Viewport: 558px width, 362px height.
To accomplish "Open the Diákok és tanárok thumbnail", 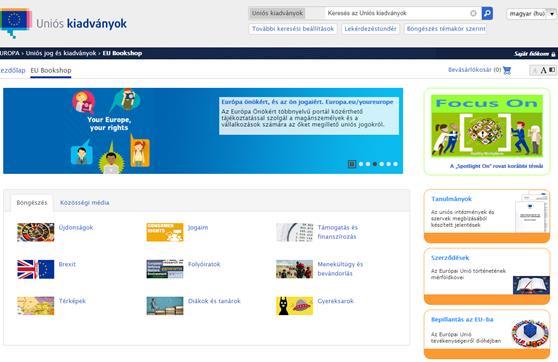I will click(x=165, y=306).
